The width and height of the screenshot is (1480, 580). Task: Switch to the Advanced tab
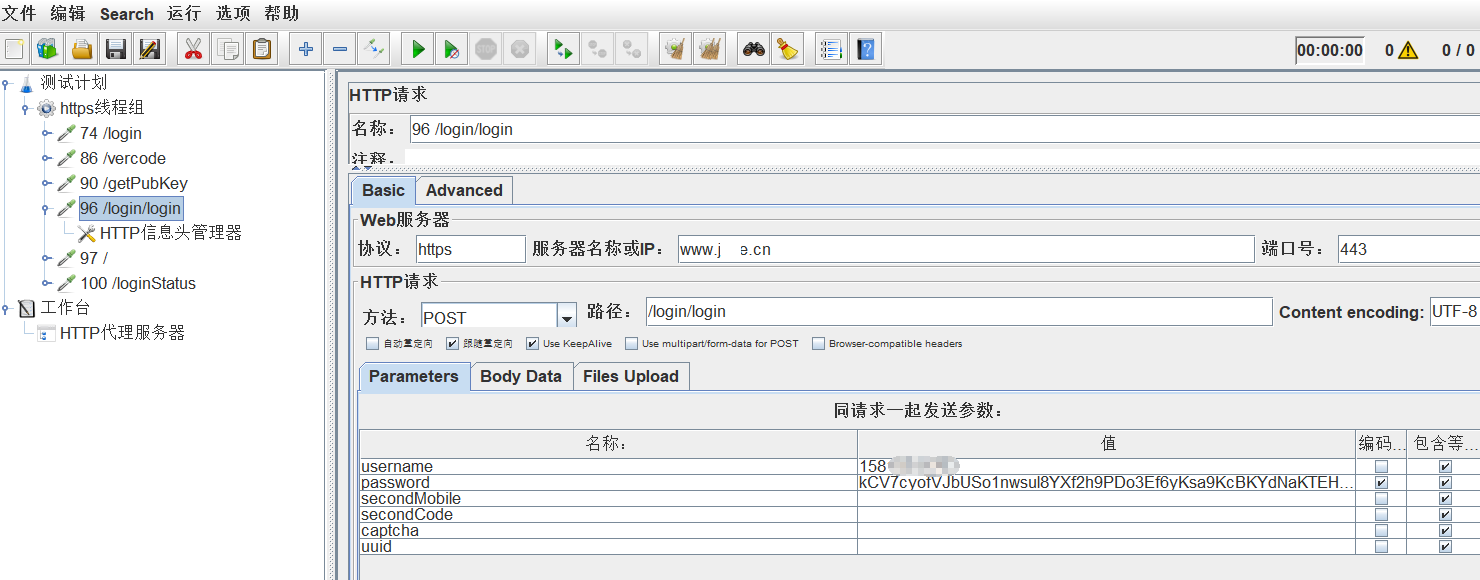[464, 191]
